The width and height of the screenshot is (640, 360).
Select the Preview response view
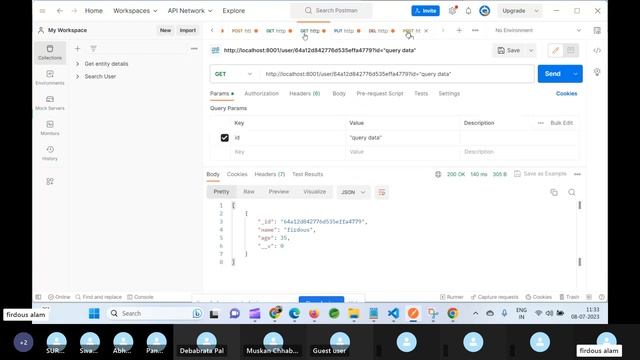[279, 192]
